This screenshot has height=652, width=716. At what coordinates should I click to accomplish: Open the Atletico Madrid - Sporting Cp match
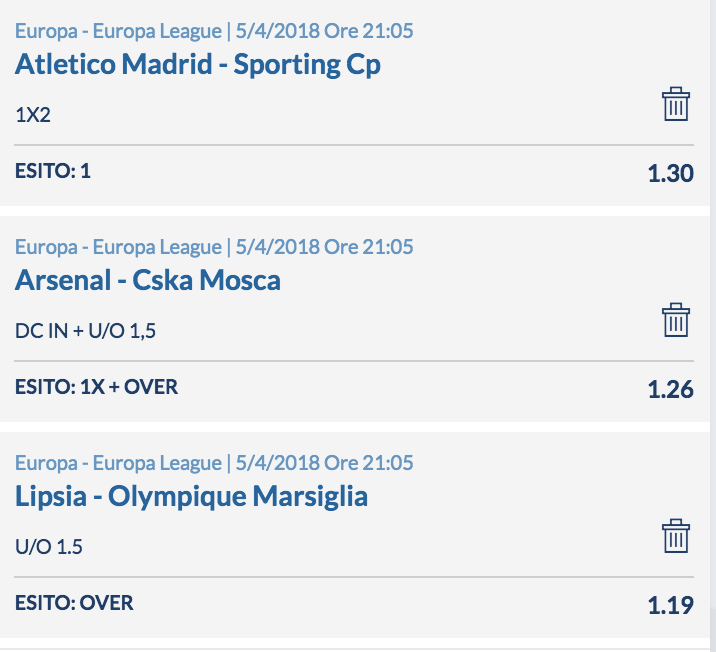coord(198,64)
